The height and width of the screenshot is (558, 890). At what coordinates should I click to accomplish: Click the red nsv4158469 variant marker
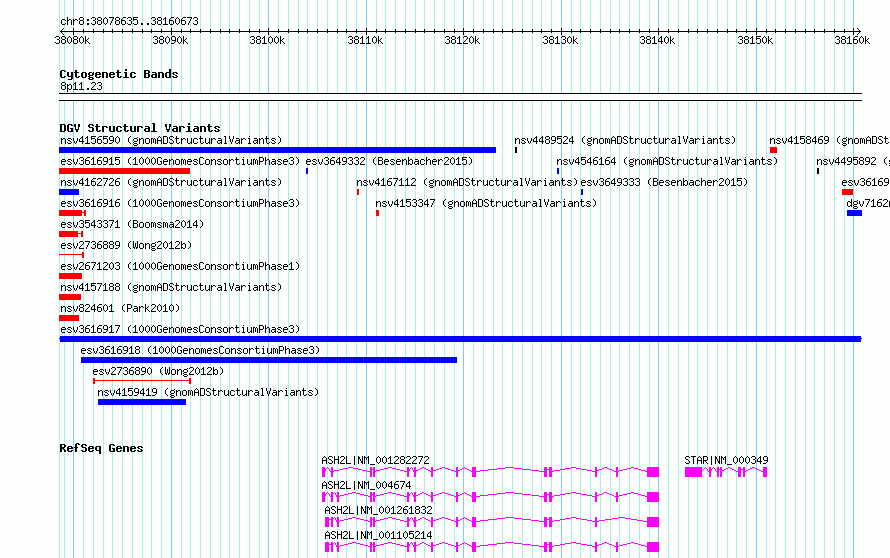(x=773, y=150)
